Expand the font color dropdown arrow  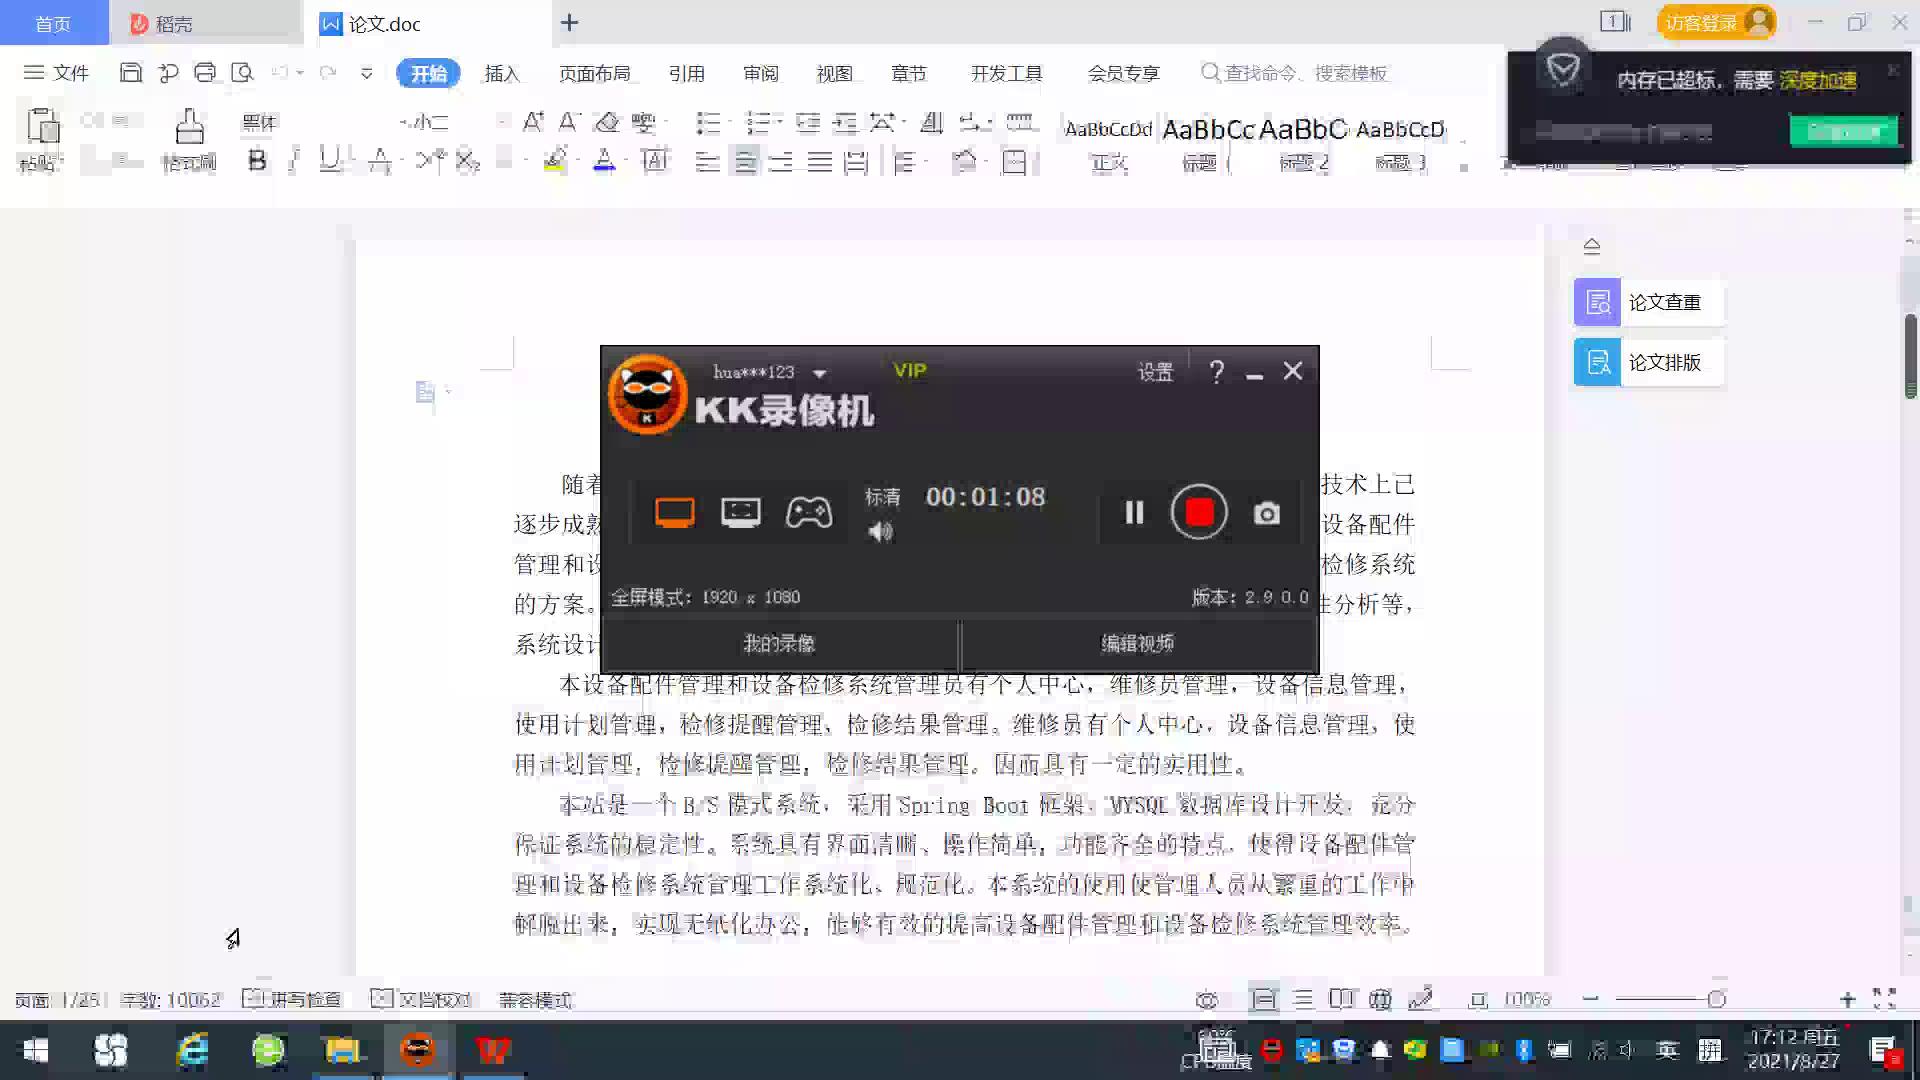coord(626,161)
